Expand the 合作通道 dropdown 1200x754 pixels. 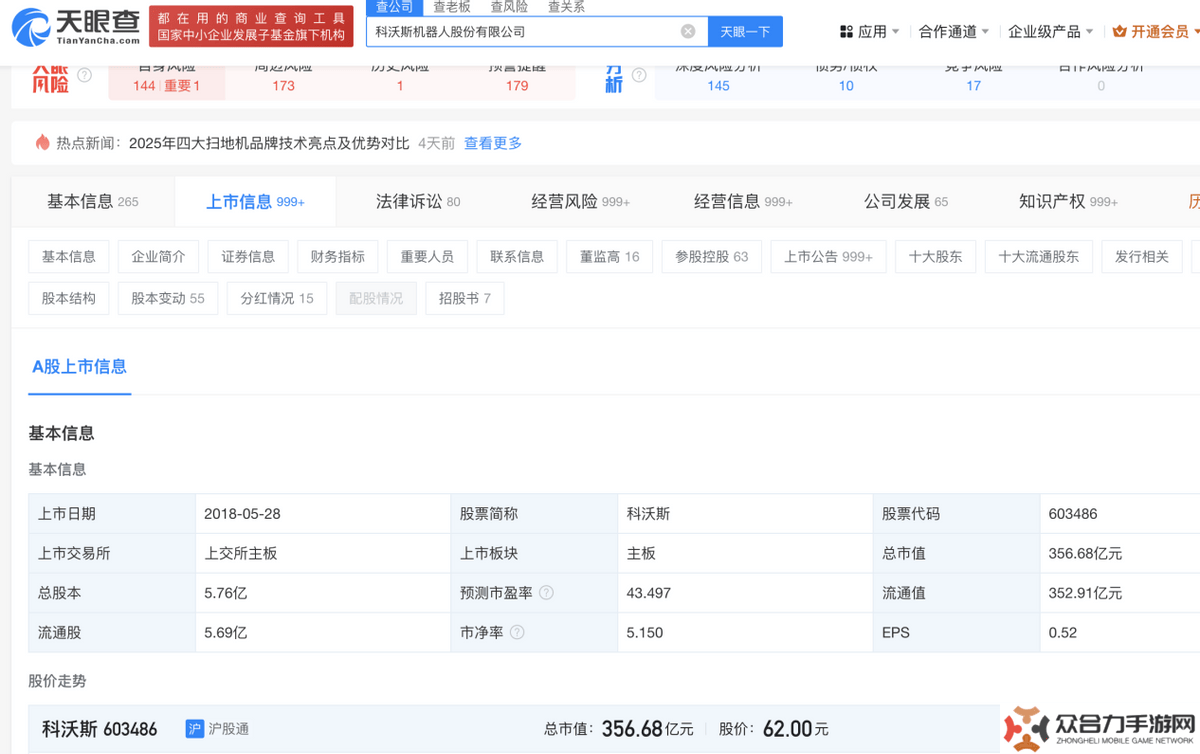(954, 32)
